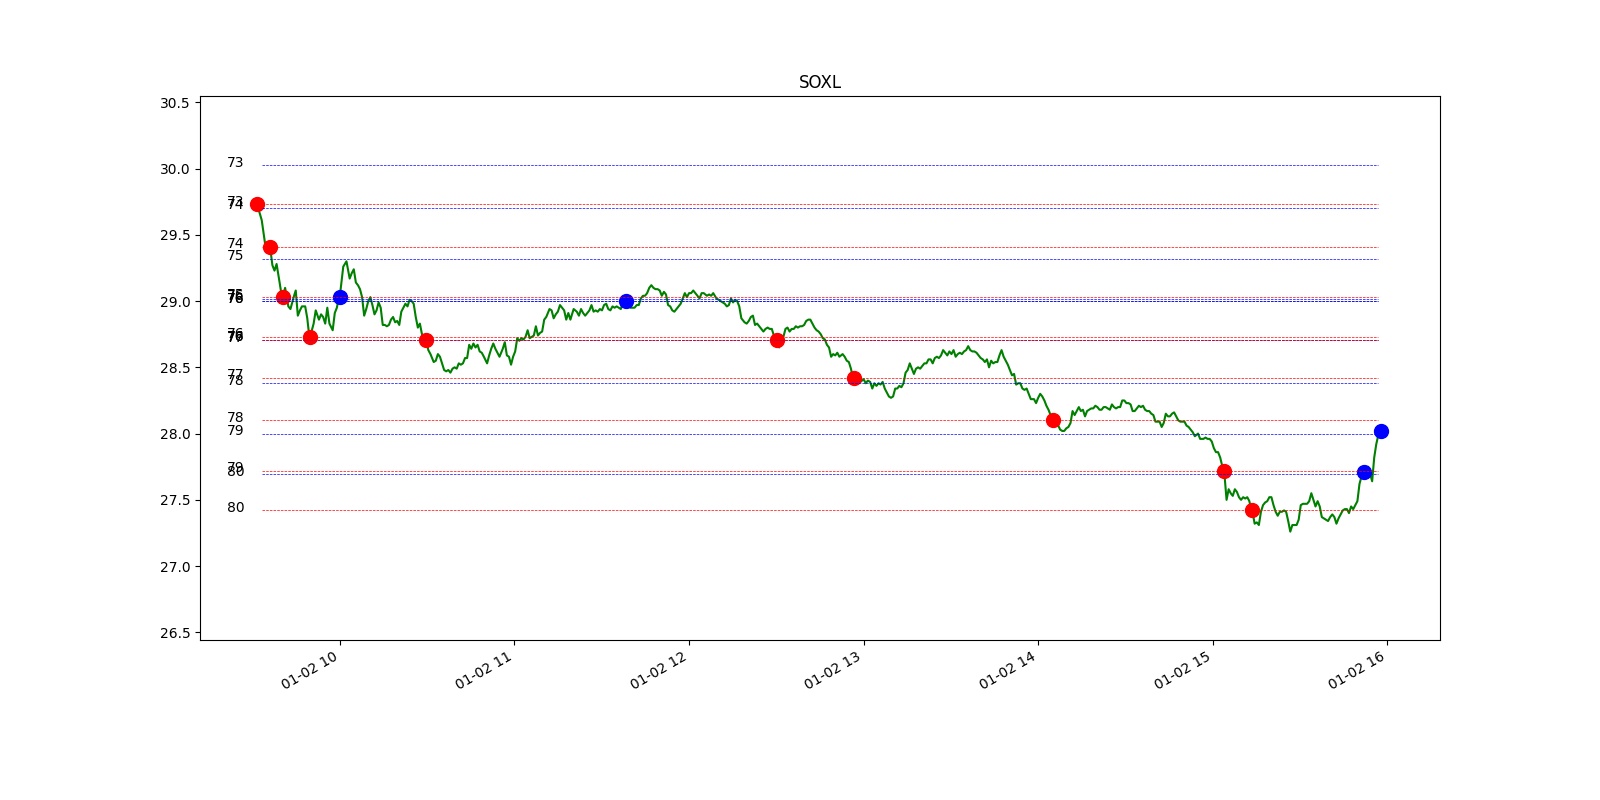Click the final blue marker at the 28.0 level
The width and height of the screenshot is (1600, 800).
pyautogui.click(x=1381, y=431)
